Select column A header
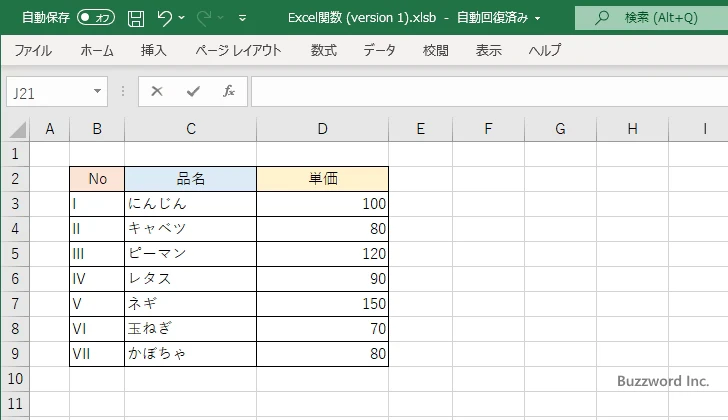The image size is (728, 420). click(x=50, y=129)
